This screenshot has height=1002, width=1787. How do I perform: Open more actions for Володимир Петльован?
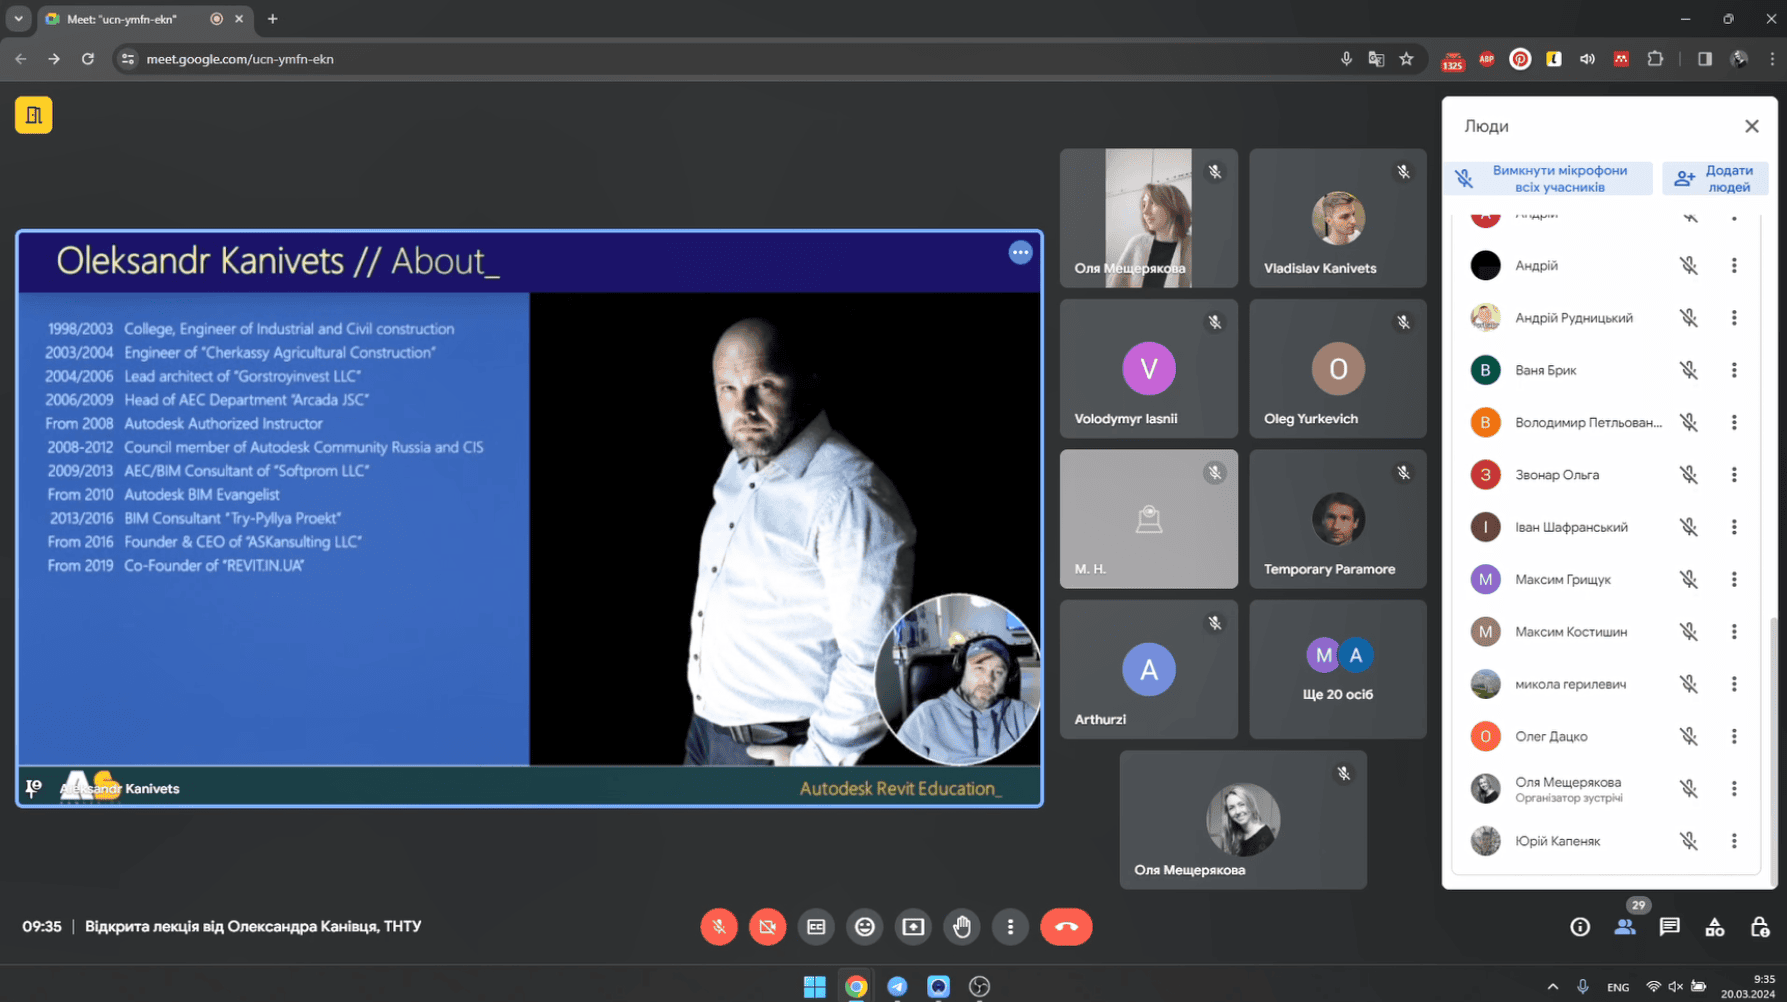pyautogui.click(x=1734, y=422)
